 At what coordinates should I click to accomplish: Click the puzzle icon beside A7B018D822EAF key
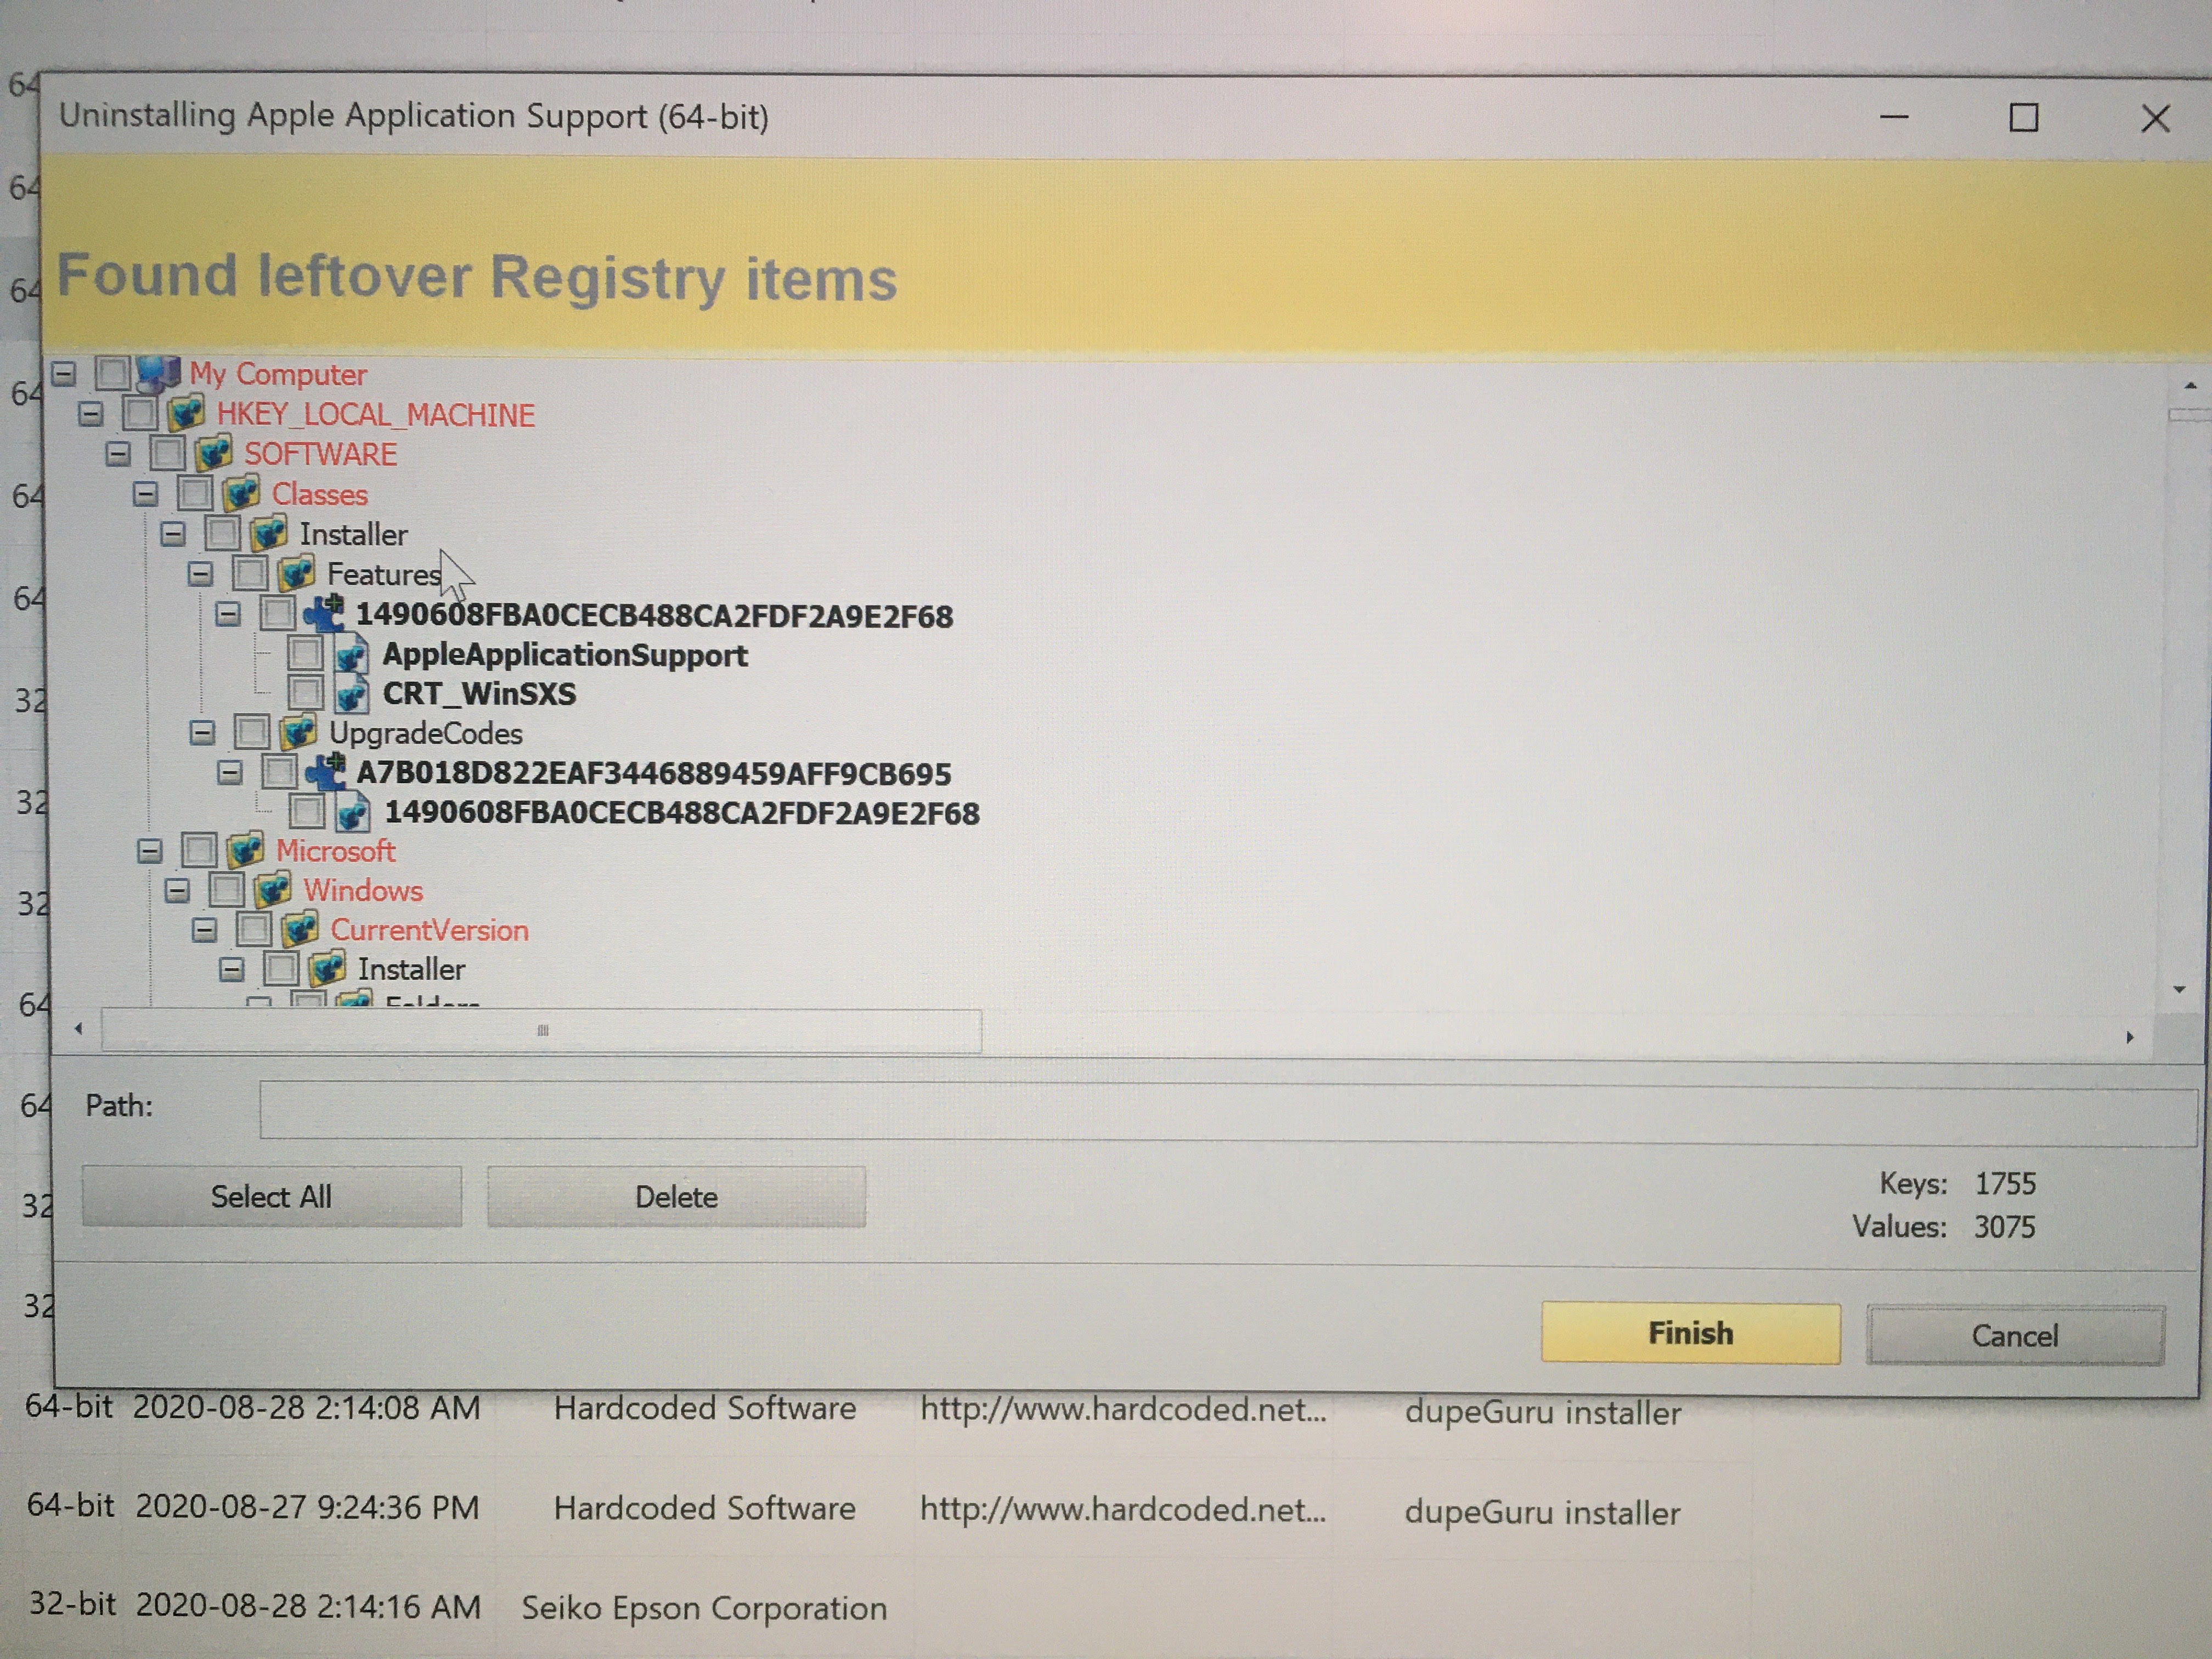point(325,773)
